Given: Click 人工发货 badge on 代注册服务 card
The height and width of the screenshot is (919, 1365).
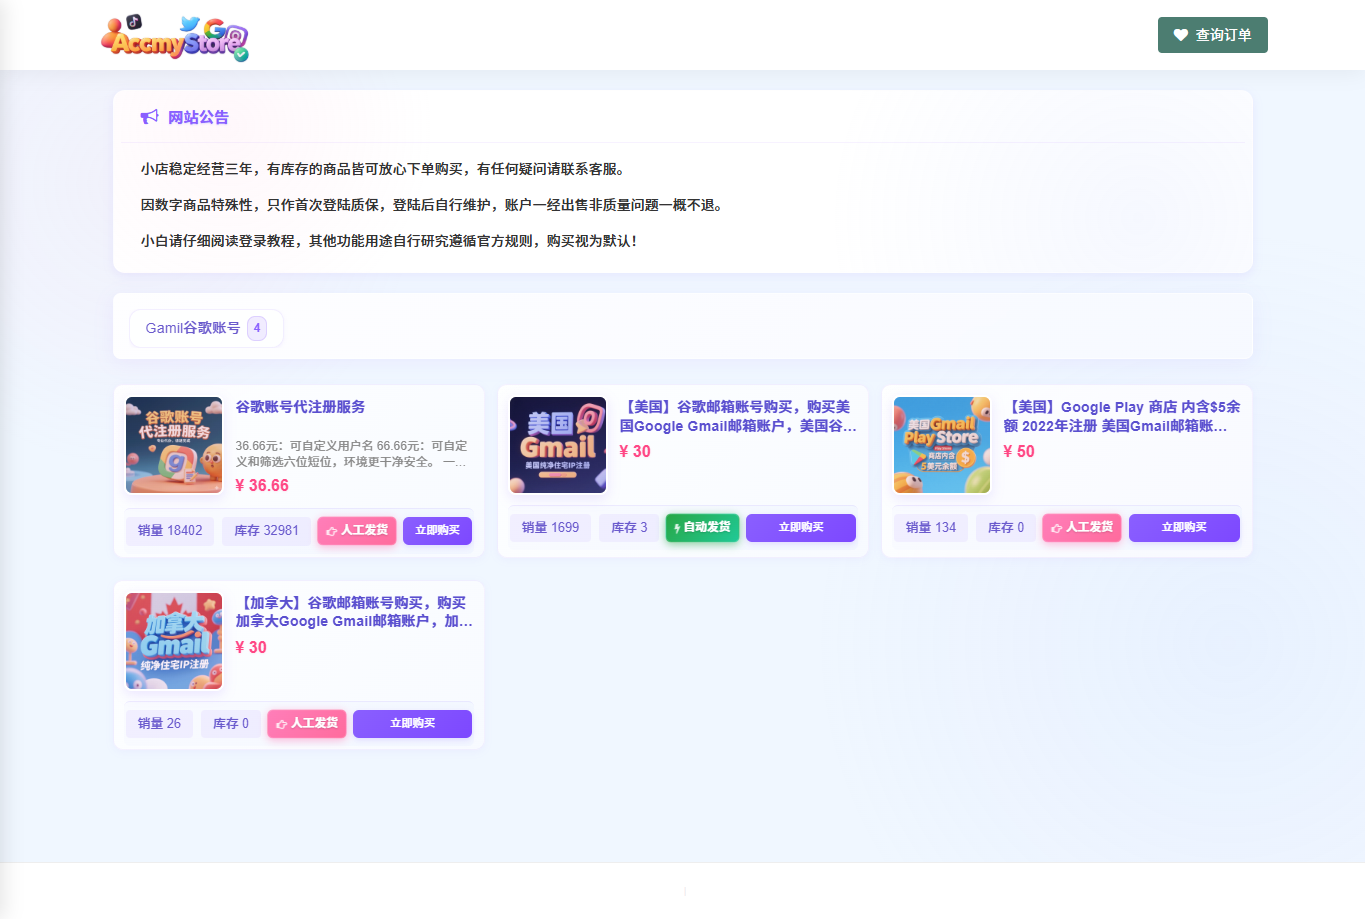Looking at the screenshot, I should point(357,530).
